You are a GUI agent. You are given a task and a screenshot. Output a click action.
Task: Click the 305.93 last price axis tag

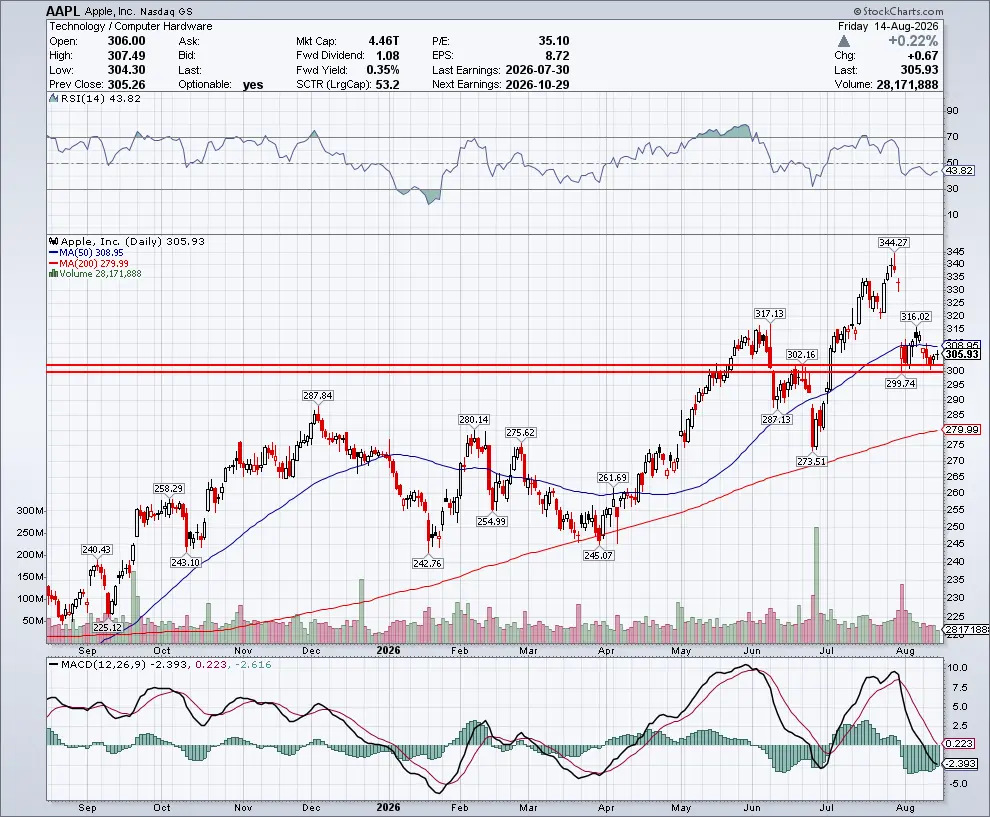pos(962,355)
